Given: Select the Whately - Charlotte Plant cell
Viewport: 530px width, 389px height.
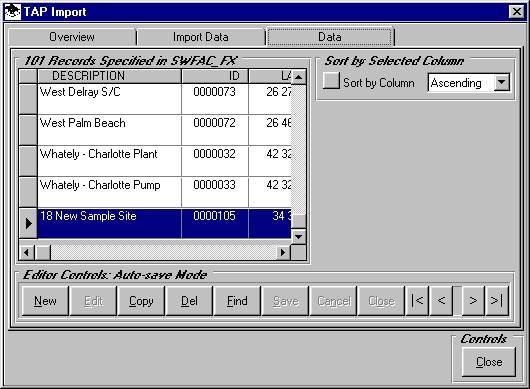Looking at the screenshot, I should click(110, 161).
